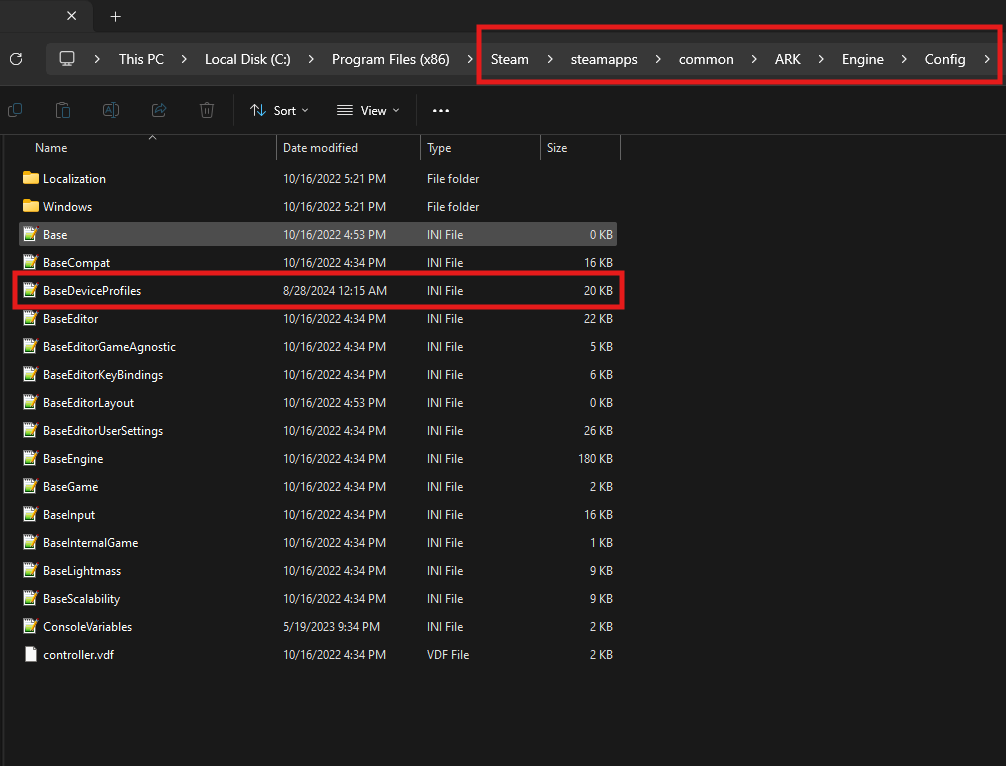Image resolution: width=1006 pixels, height=766 pixels.
Task: Select the Localization folder
Action: 74,179
